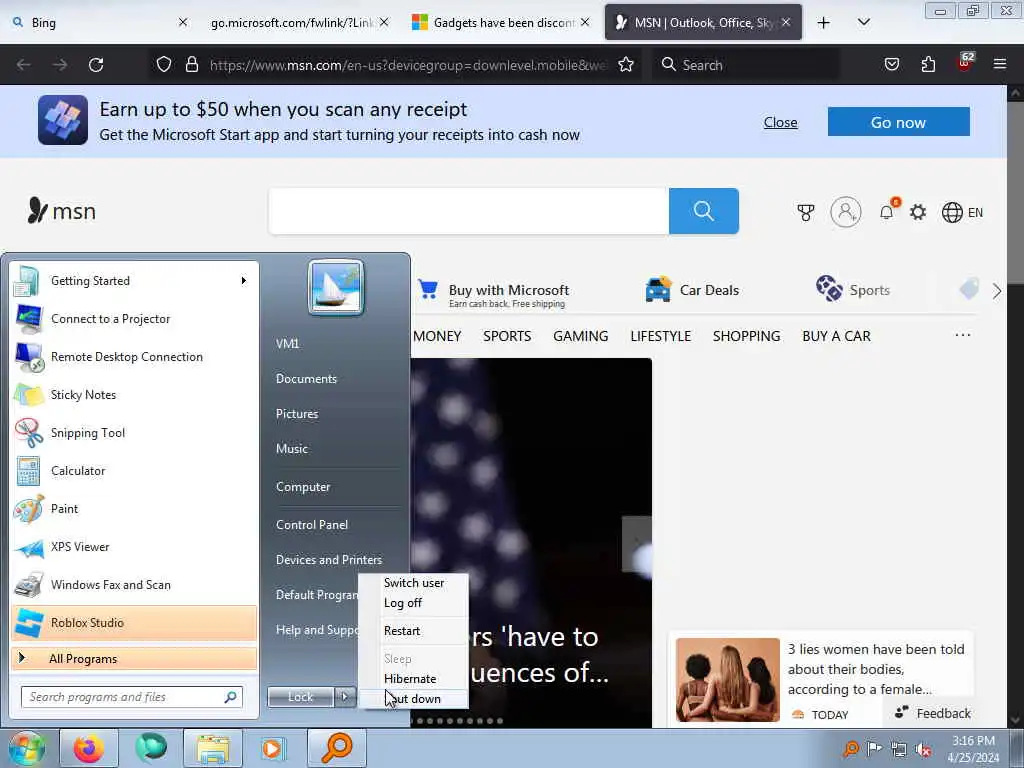
Task: Click the MSN sign-in profile icon
Action: pos(846,212)
